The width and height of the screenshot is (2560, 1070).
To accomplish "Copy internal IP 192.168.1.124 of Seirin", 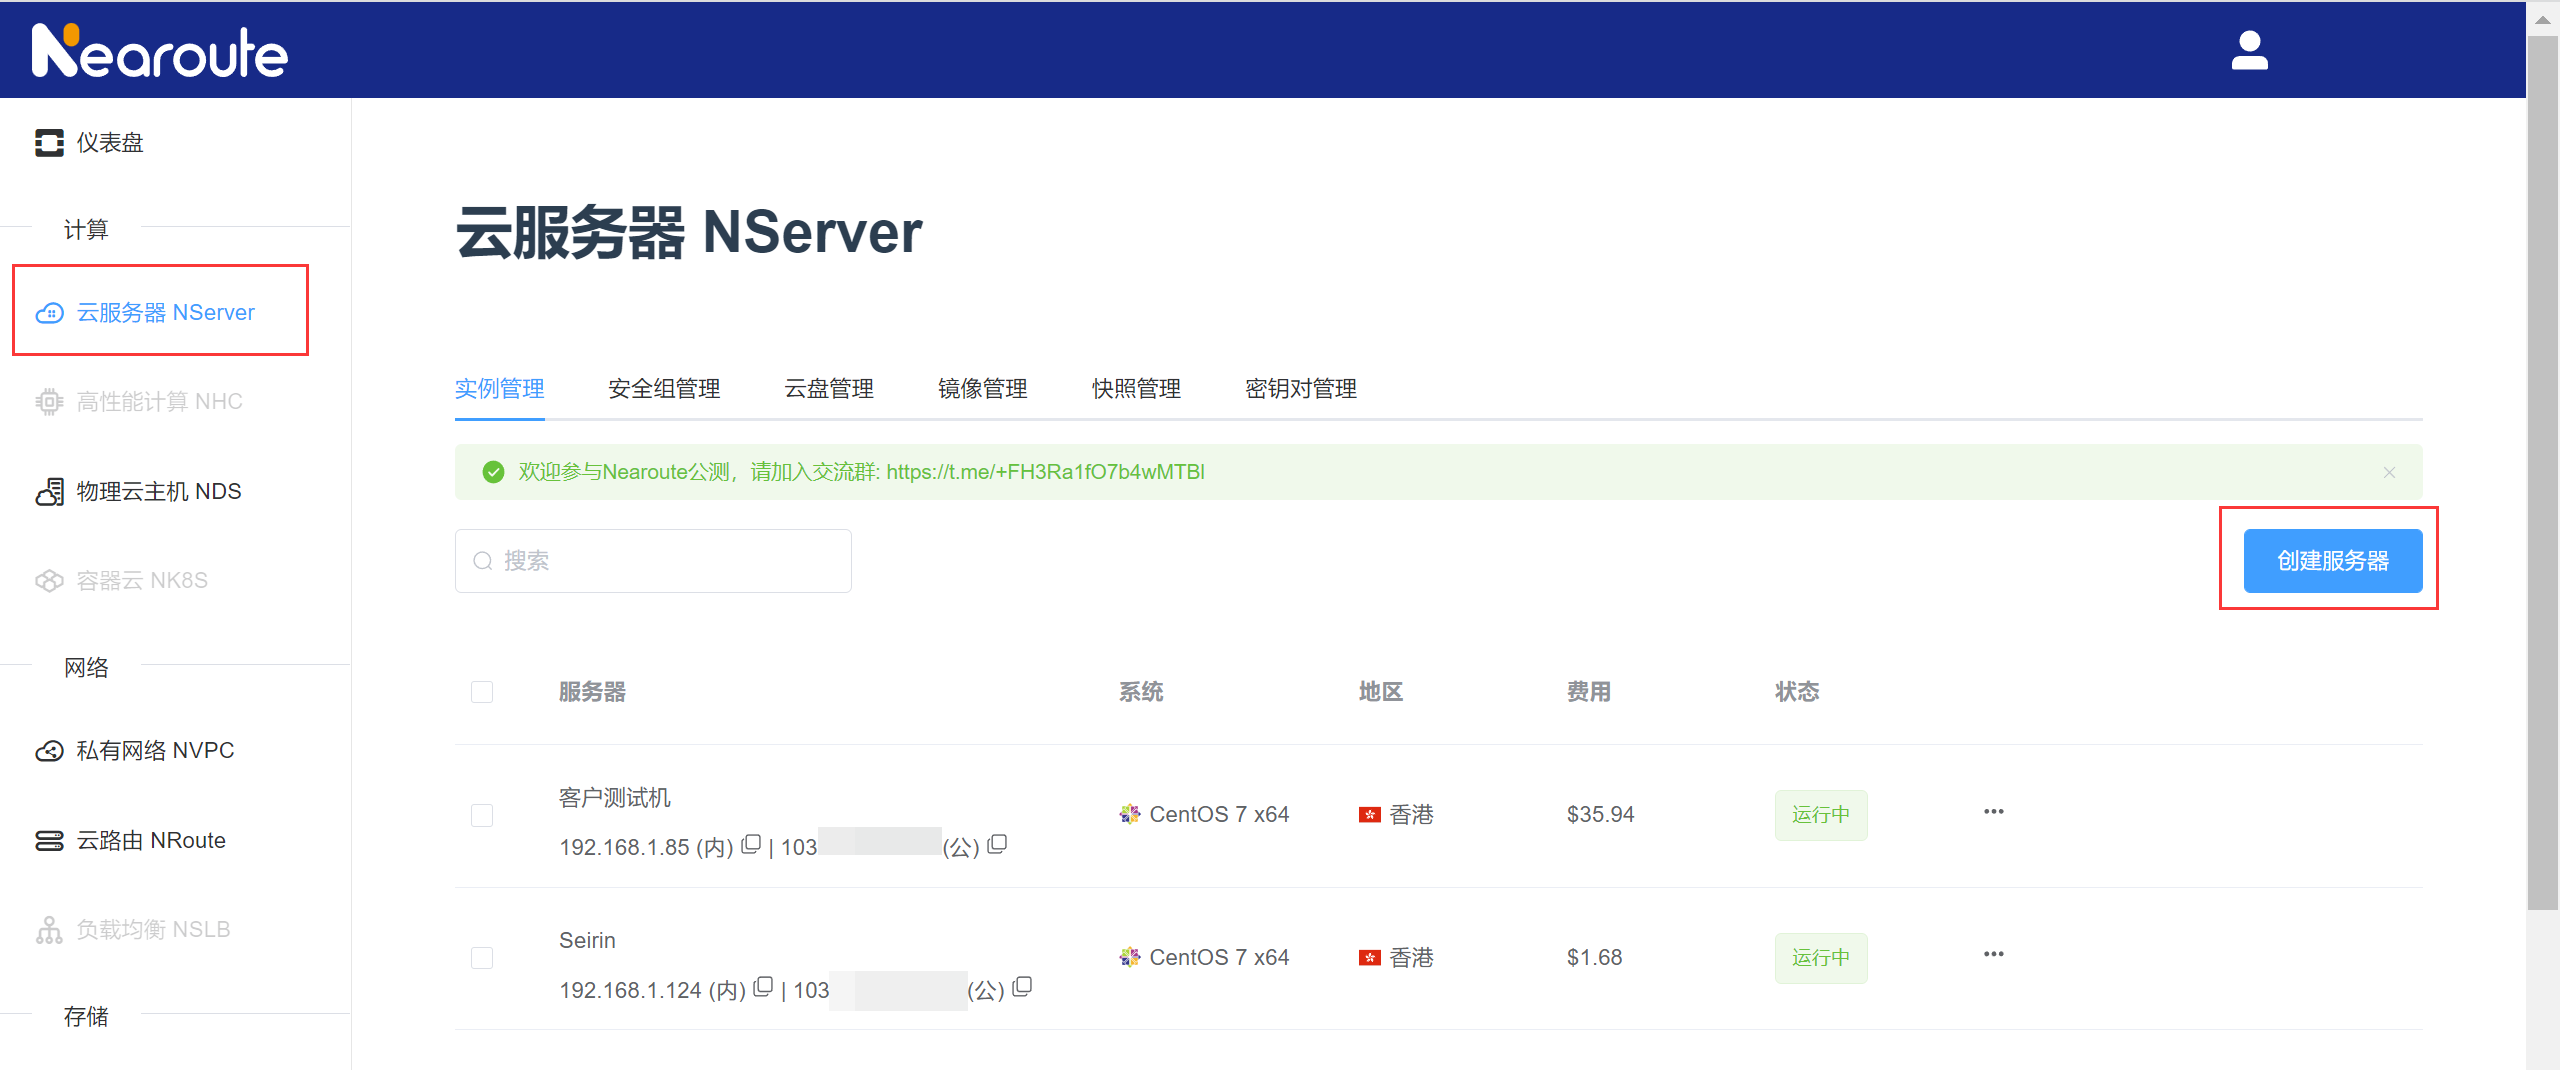I will point(763,988).
